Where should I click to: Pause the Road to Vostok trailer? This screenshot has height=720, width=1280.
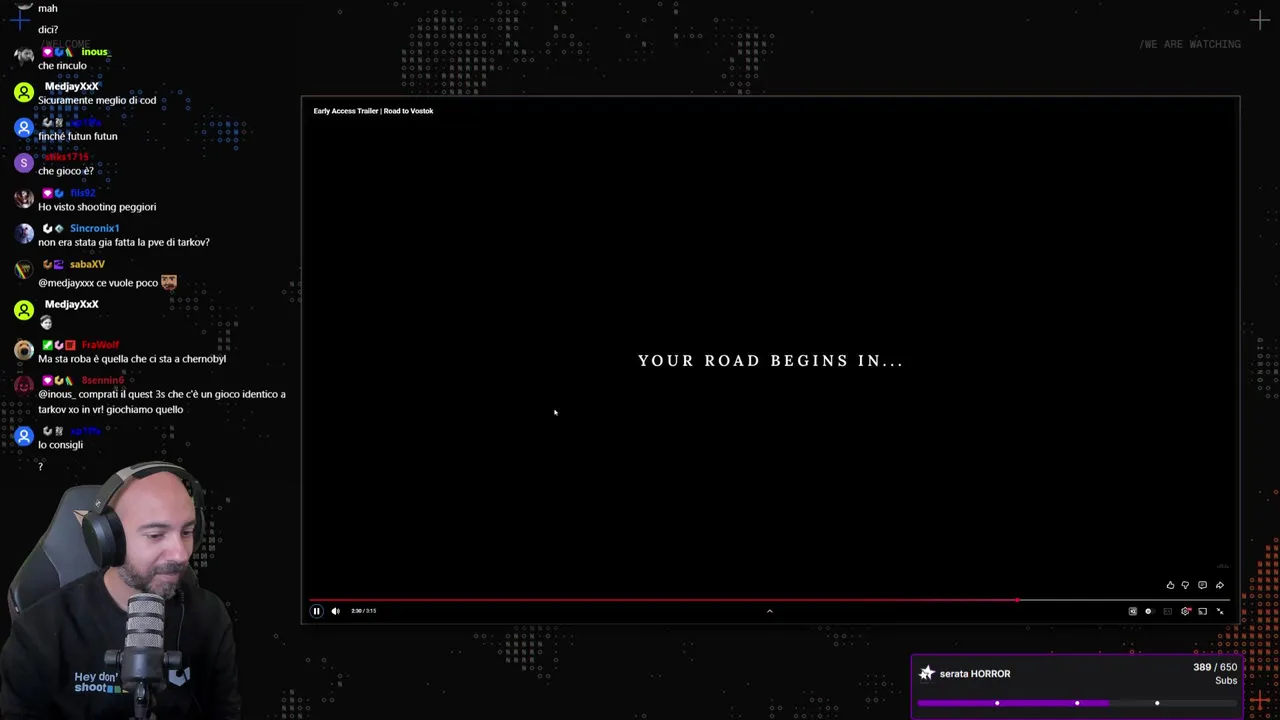(x=316, y=611)
